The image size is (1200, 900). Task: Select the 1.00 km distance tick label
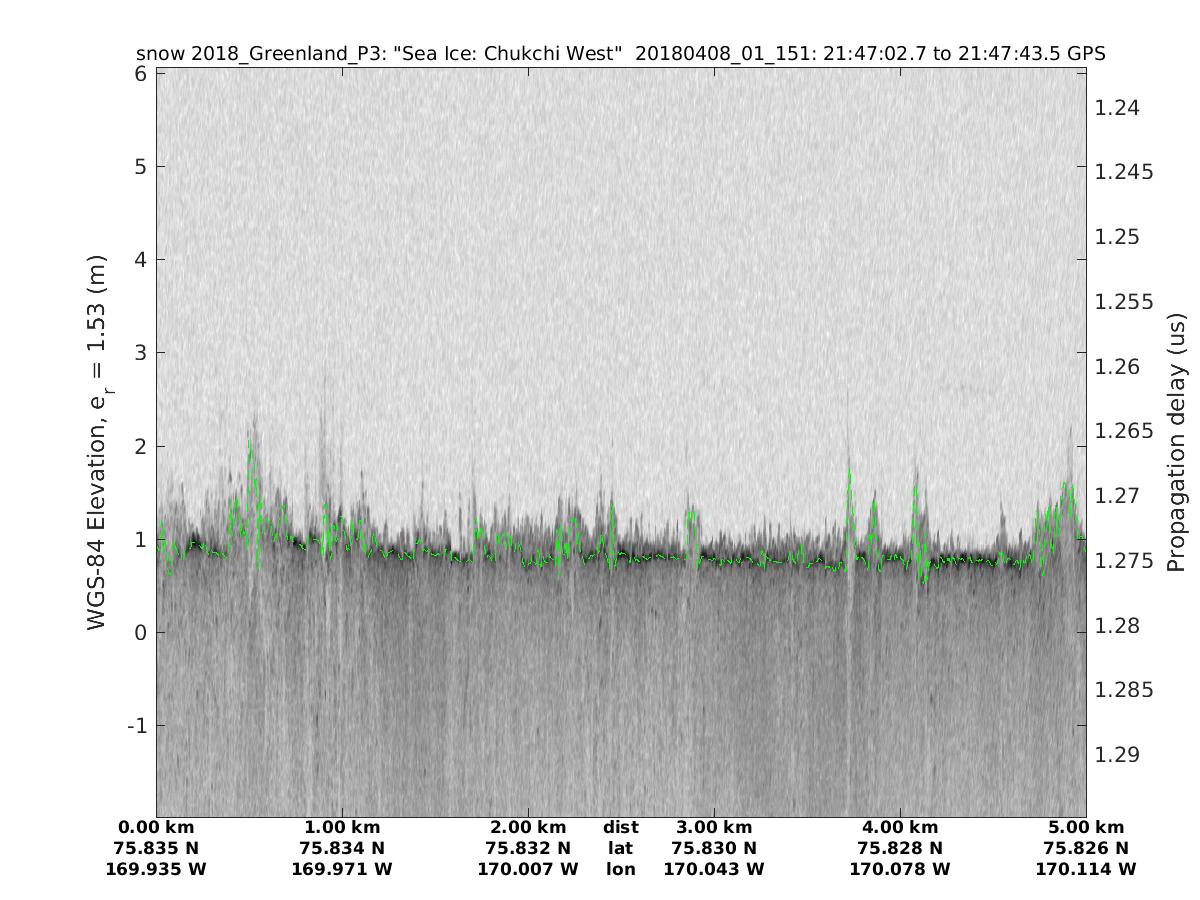click(342, 828)
